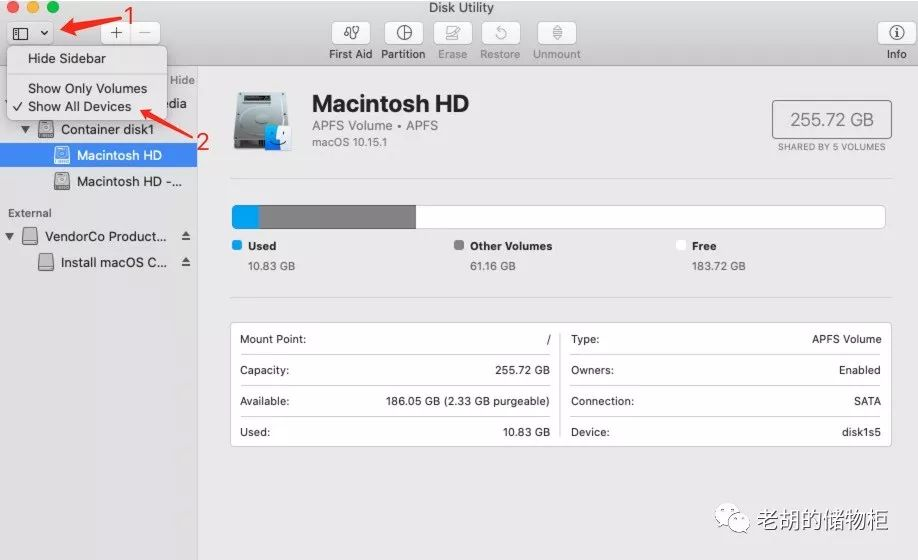Click the macOS 10.15.1 version text
The image size is (918, 560).
pyautogui.click(x=350, y=142)
